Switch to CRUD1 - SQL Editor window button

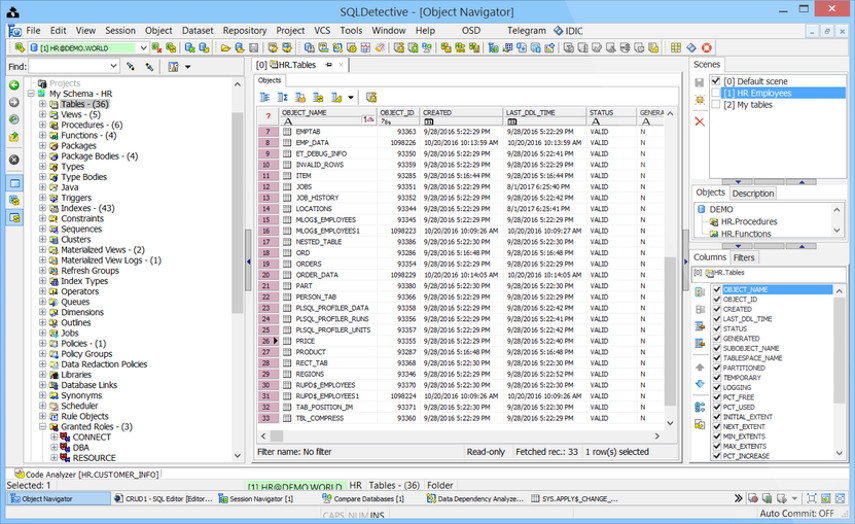[x=164, y=498]
